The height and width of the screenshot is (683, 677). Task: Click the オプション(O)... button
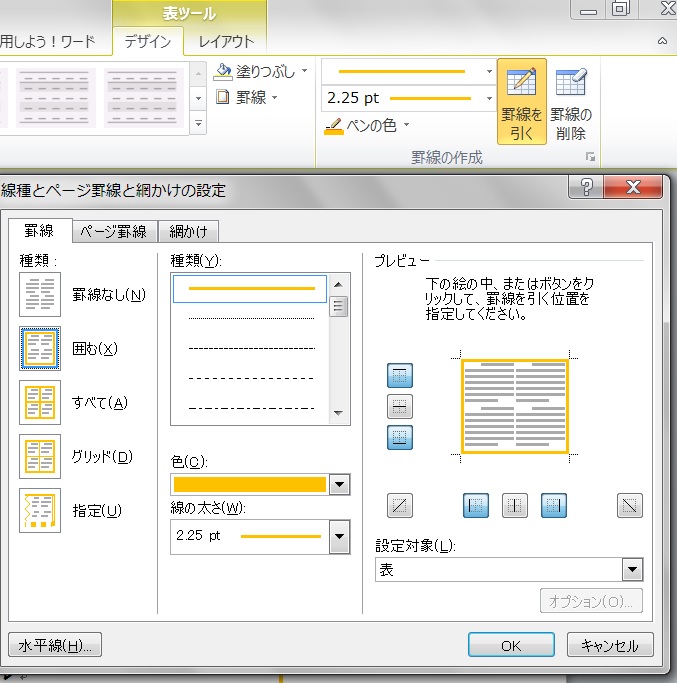click(x=591, y=602)
